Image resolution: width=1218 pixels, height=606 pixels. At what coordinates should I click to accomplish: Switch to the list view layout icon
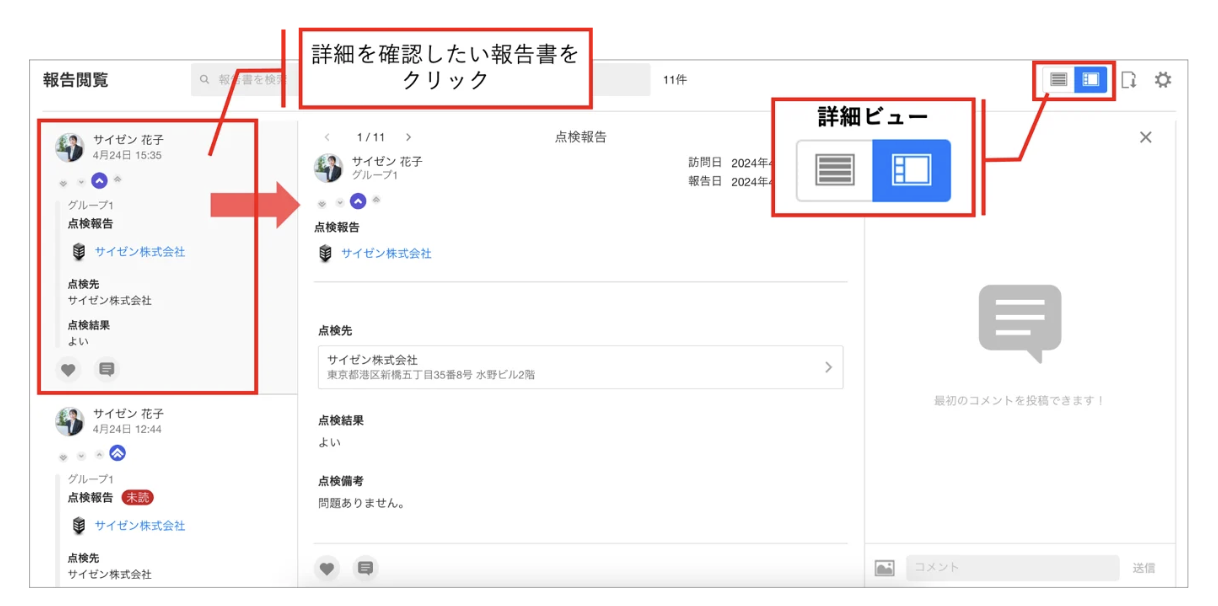point(1058,79)
